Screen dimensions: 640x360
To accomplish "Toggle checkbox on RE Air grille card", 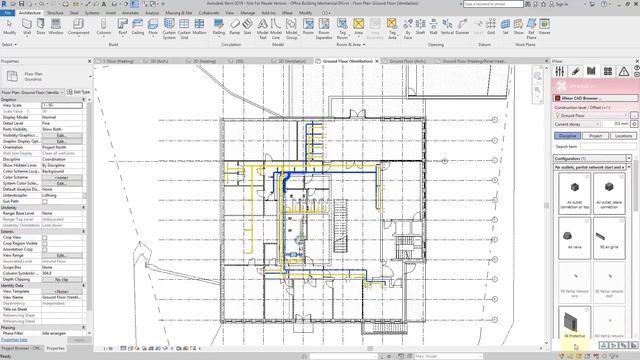I will 621,221.
